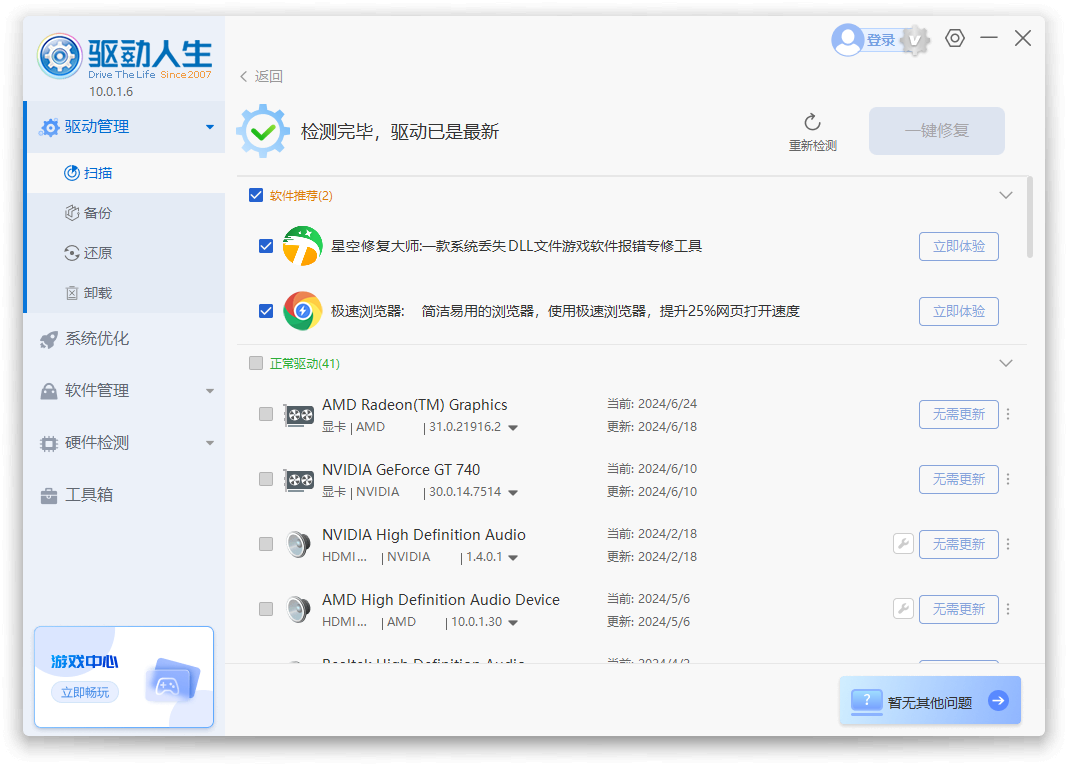Click the wrench icon for AMD High Definition Audio
Screen dimensions: 1068x766
(903, 609)
